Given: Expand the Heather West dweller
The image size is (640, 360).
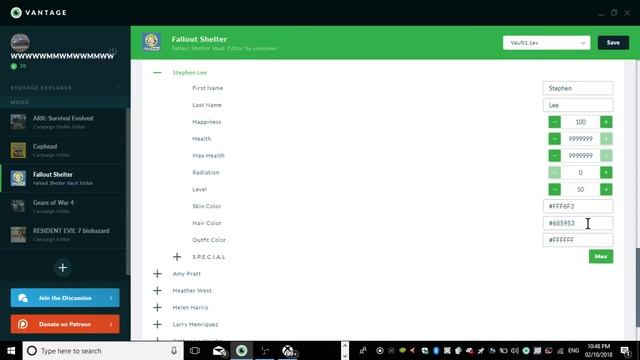Looking at the screenshot, I should (158, 291).
